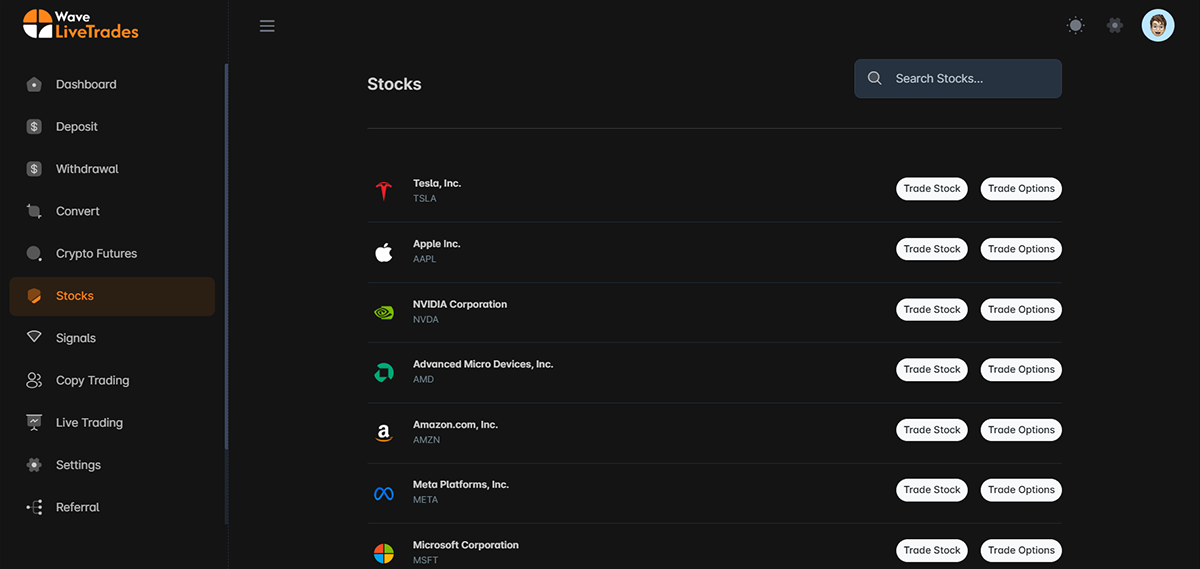1200x569 pixels.
Task: Open the gear settings icon in header
Action: coord(1115,26)
